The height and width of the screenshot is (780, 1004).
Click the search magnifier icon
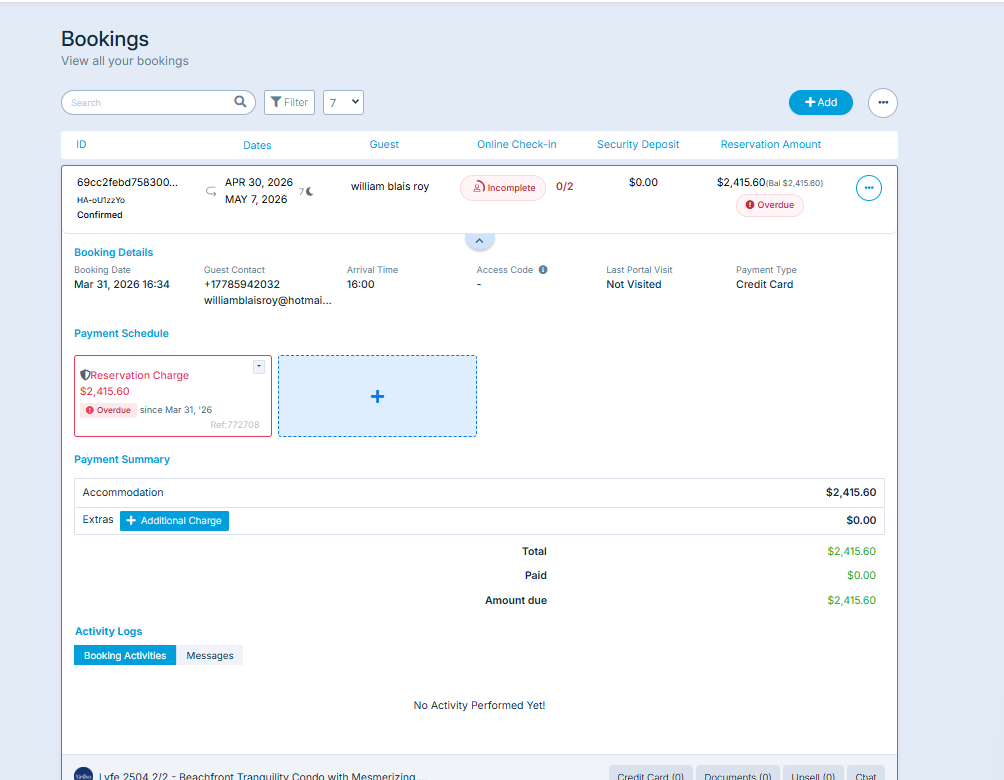pos(240,102)
